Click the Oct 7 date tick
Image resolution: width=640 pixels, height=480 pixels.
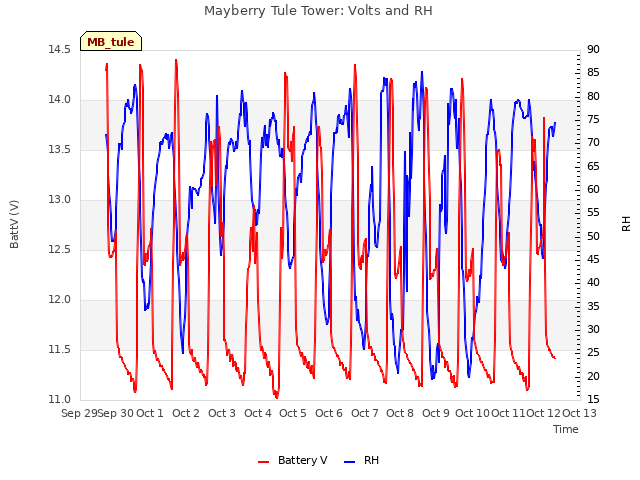pos(364,413)
